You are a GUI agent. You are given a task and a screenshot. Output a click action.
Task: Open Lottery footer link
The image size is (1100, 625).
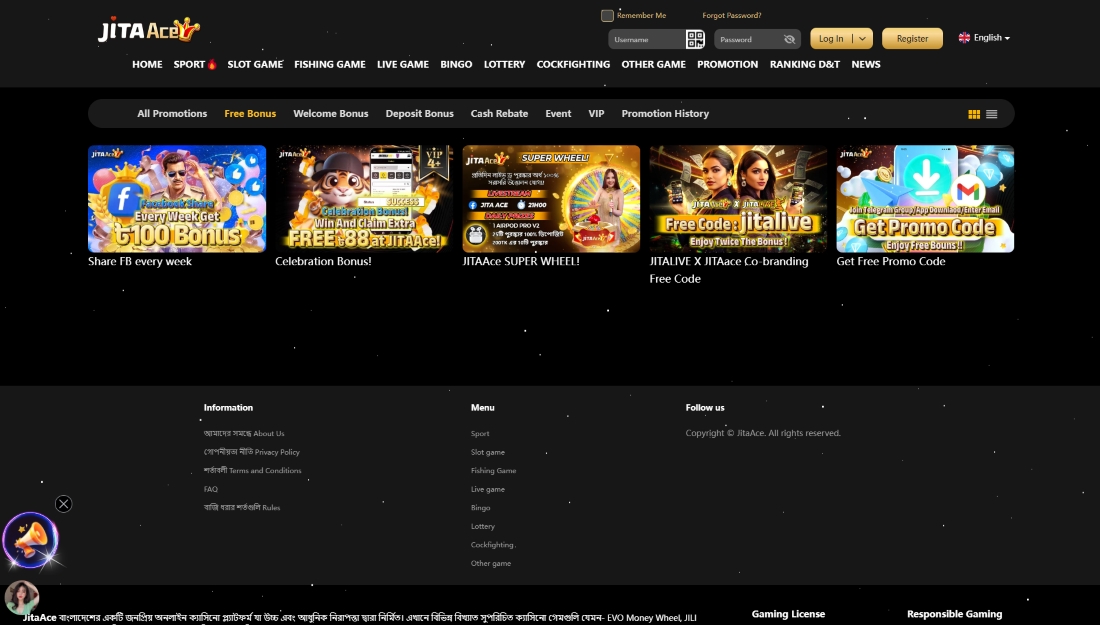point(483,526)
